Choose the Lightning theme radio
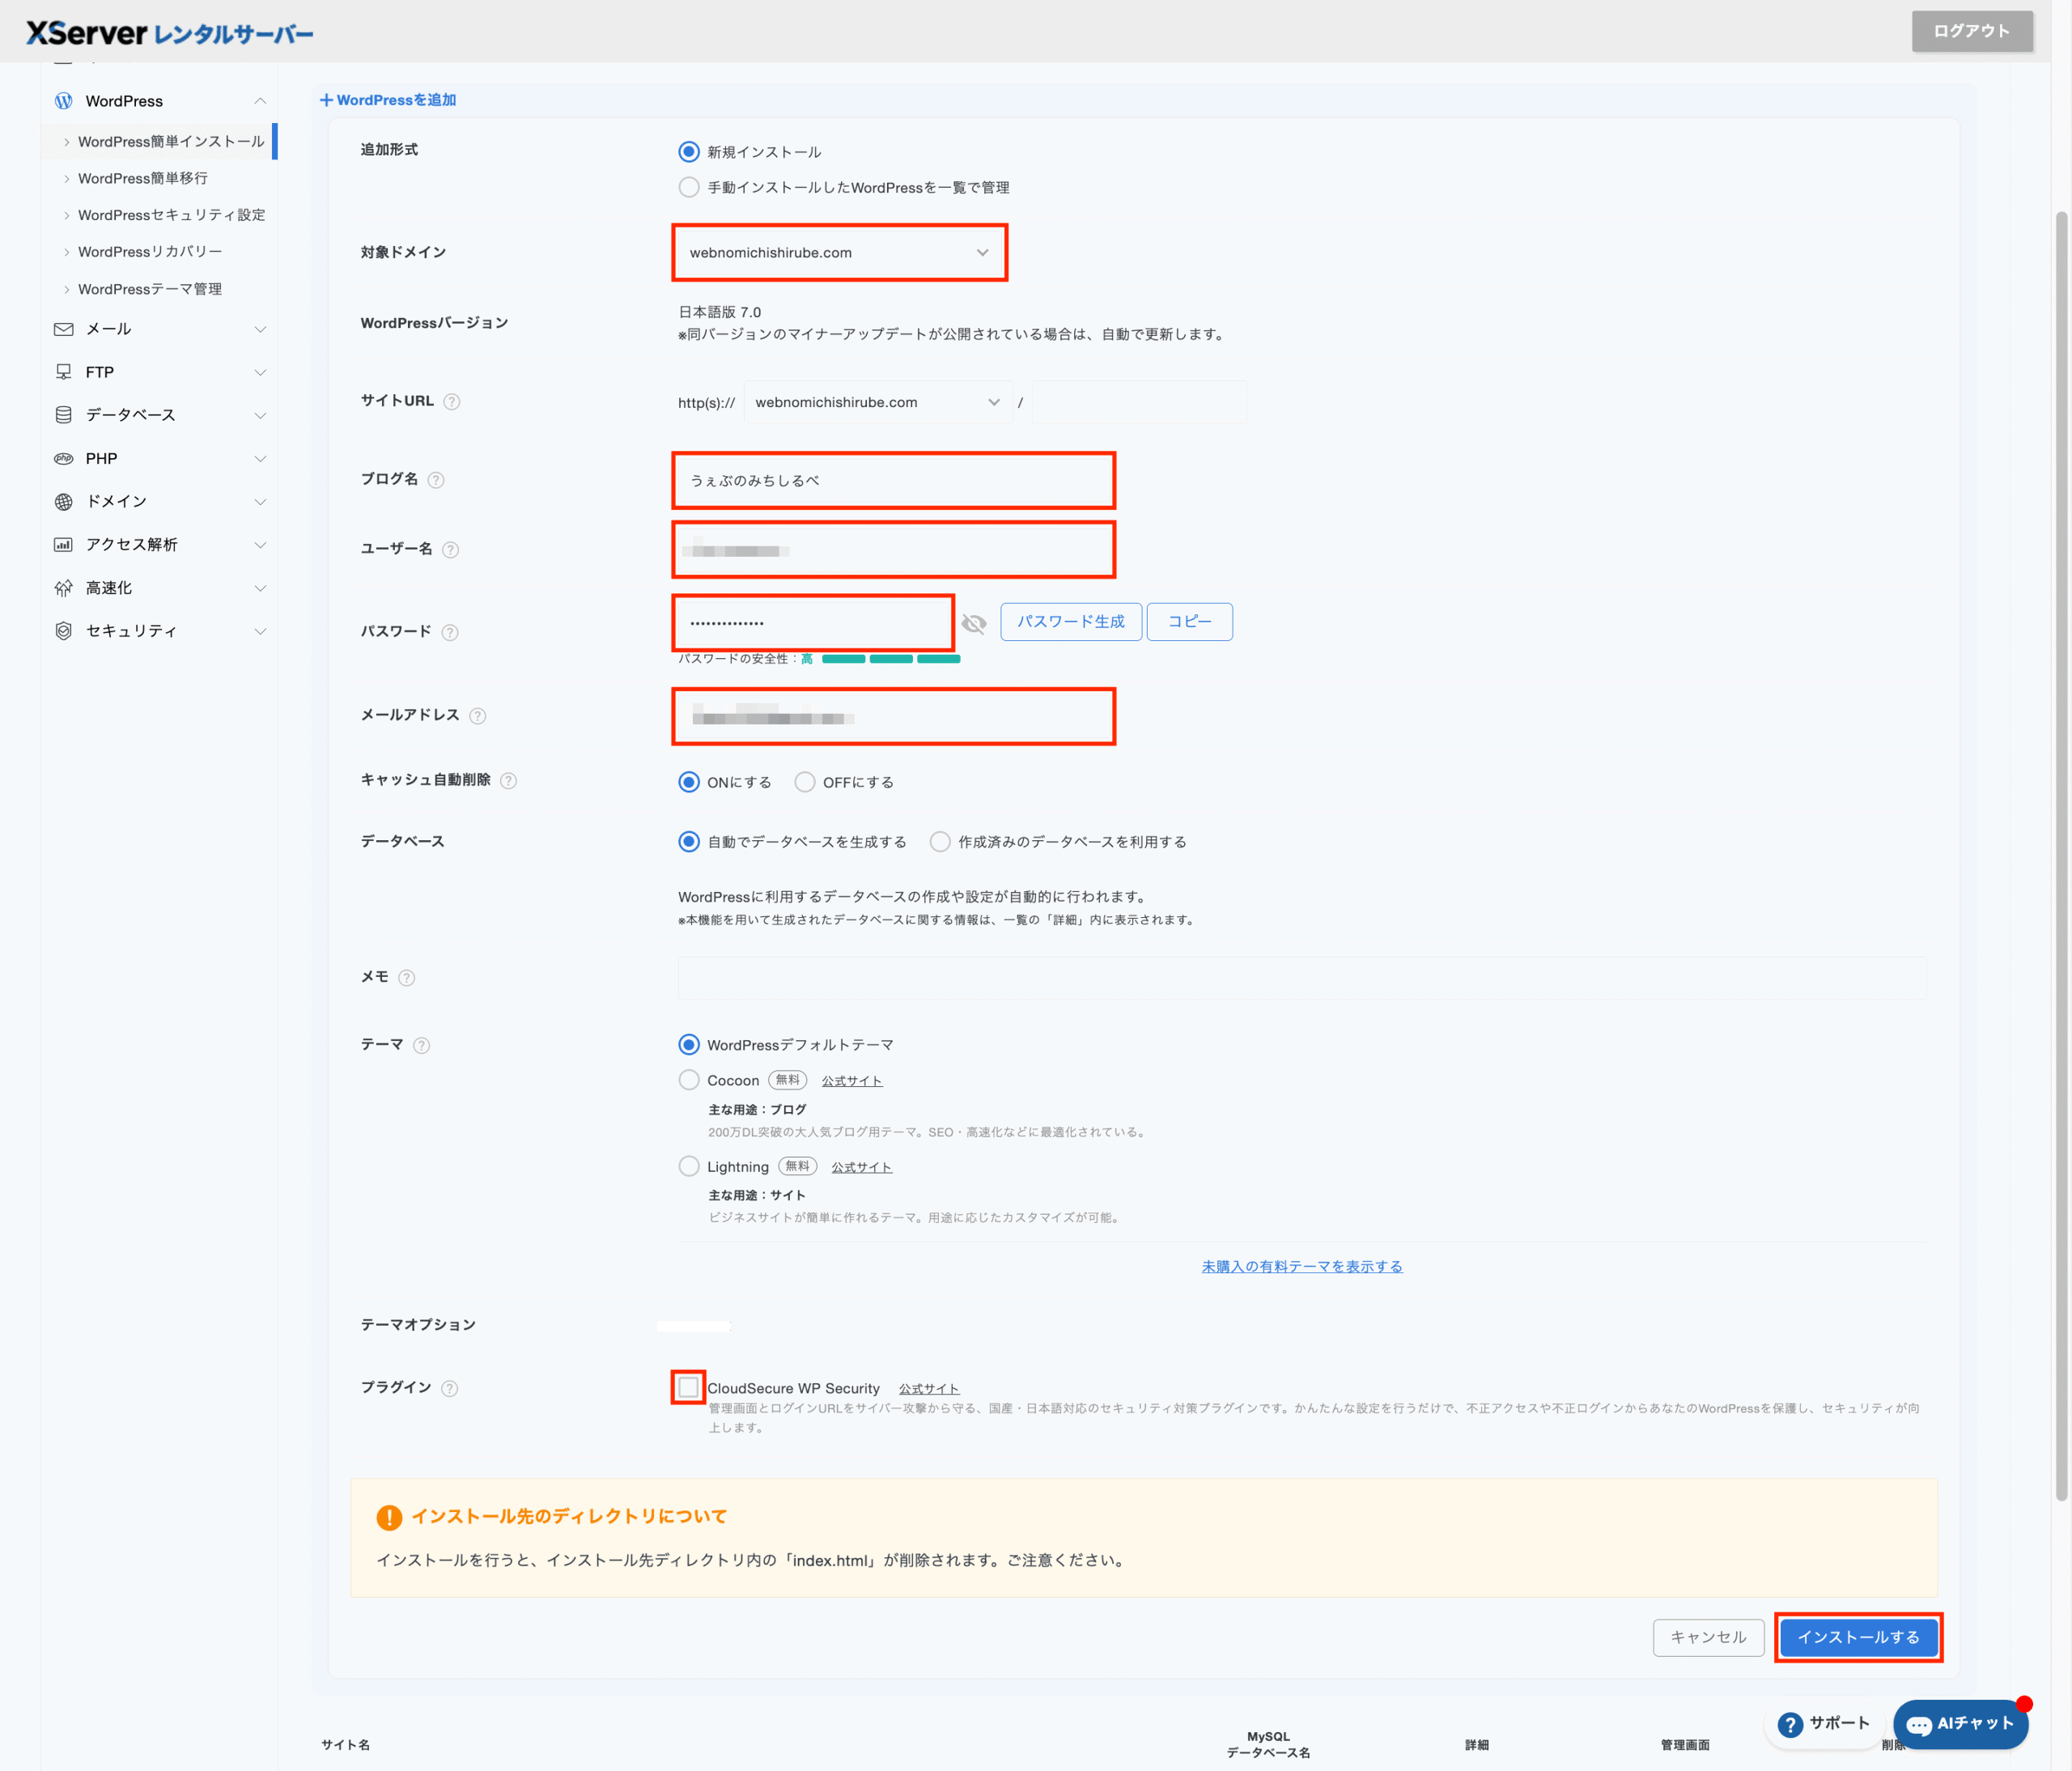 689,1166
